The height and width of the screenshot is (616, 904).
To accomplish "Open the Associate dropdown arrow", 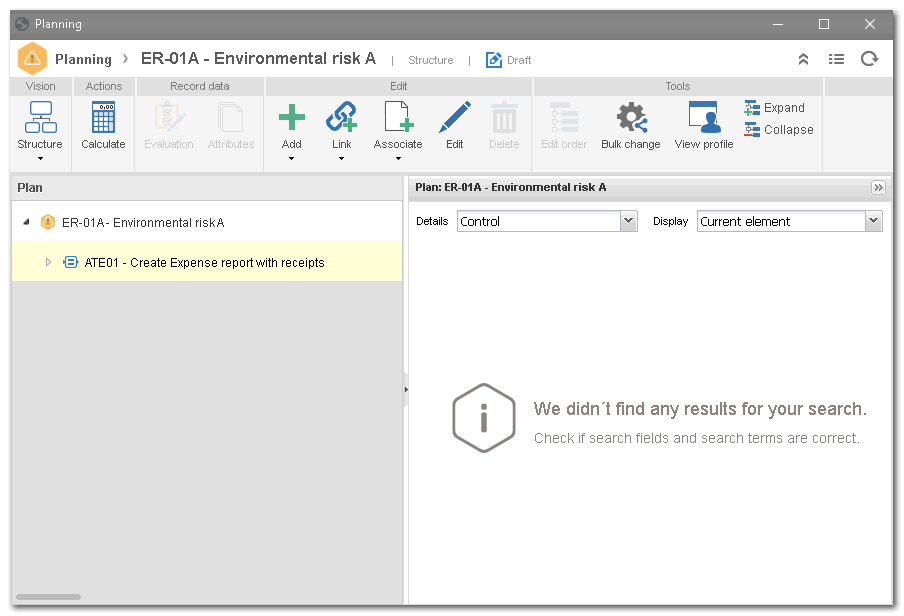I will [x=398, y=159].
